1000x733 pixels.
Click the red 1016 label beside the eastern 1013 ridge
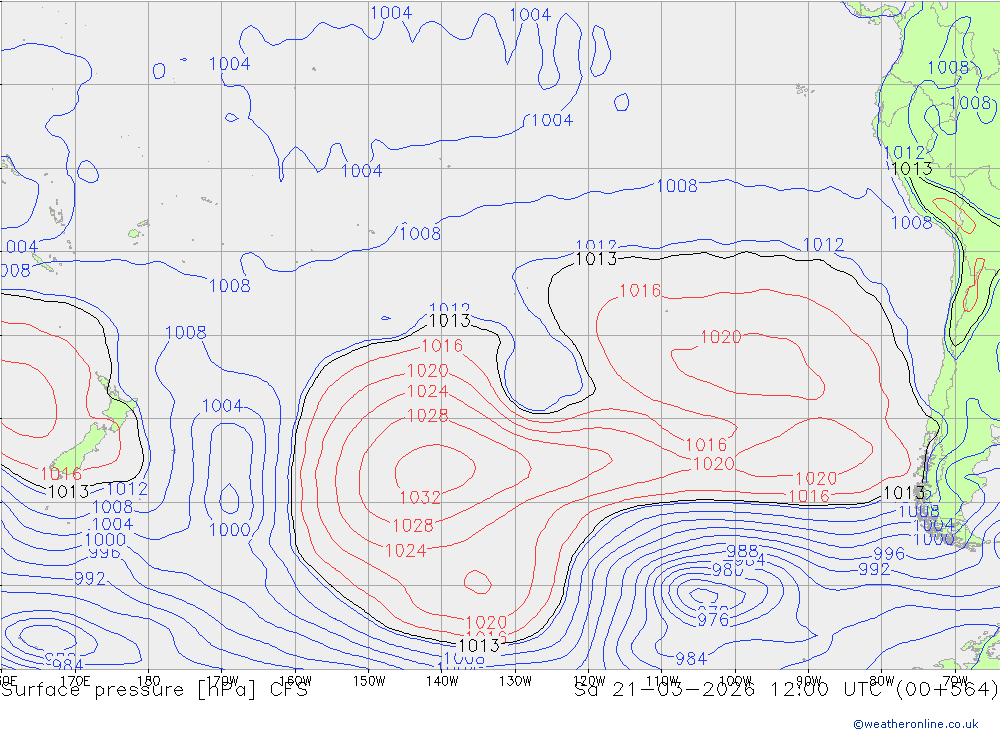pos(809,496)
